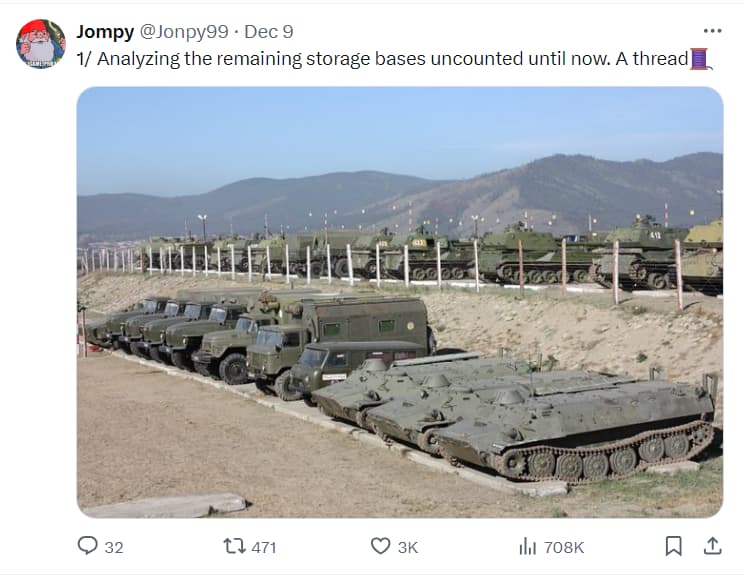744x579 pixels.
Task: Click the 708K views count
Action: coord(564,548)
